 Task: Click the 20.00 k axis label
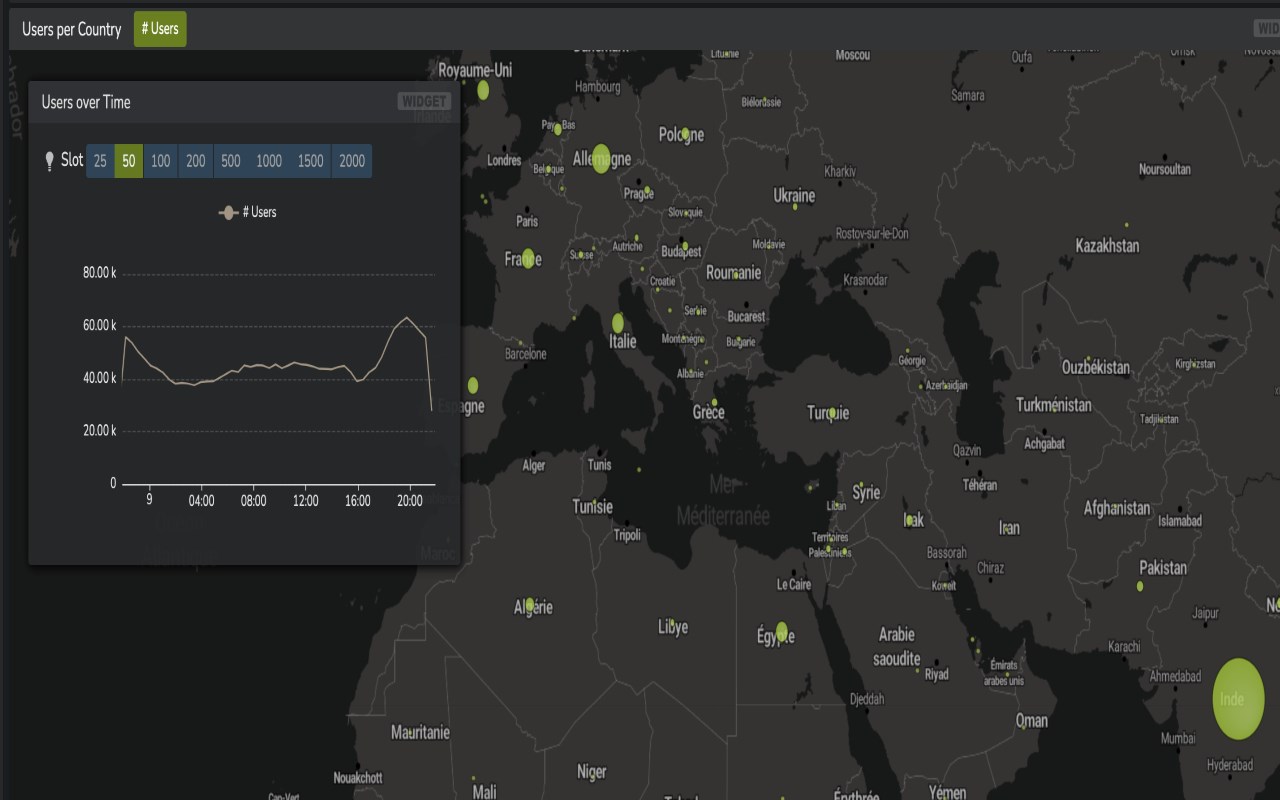coord(99,430)
